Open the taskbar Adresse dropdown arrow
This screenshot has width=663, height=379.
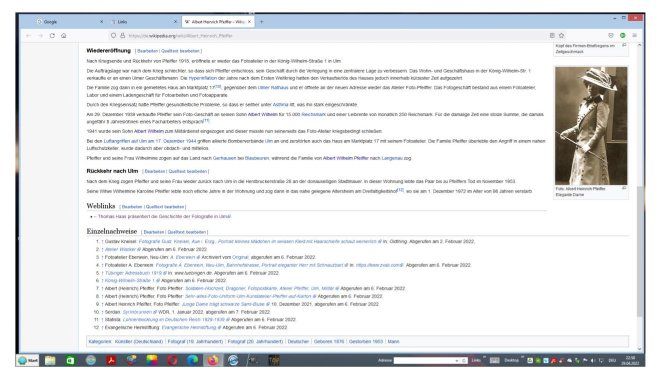457,361
